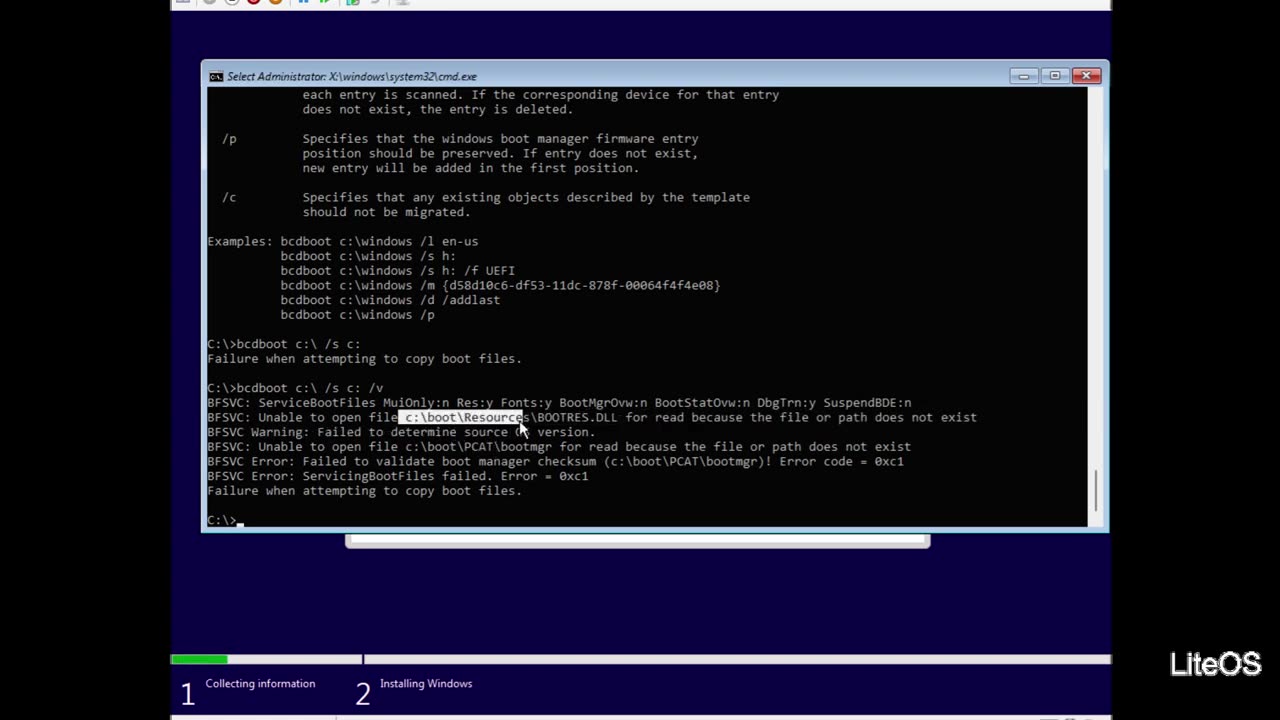
Task: Click the cmd.exe window title text
Action: [352, 76]
